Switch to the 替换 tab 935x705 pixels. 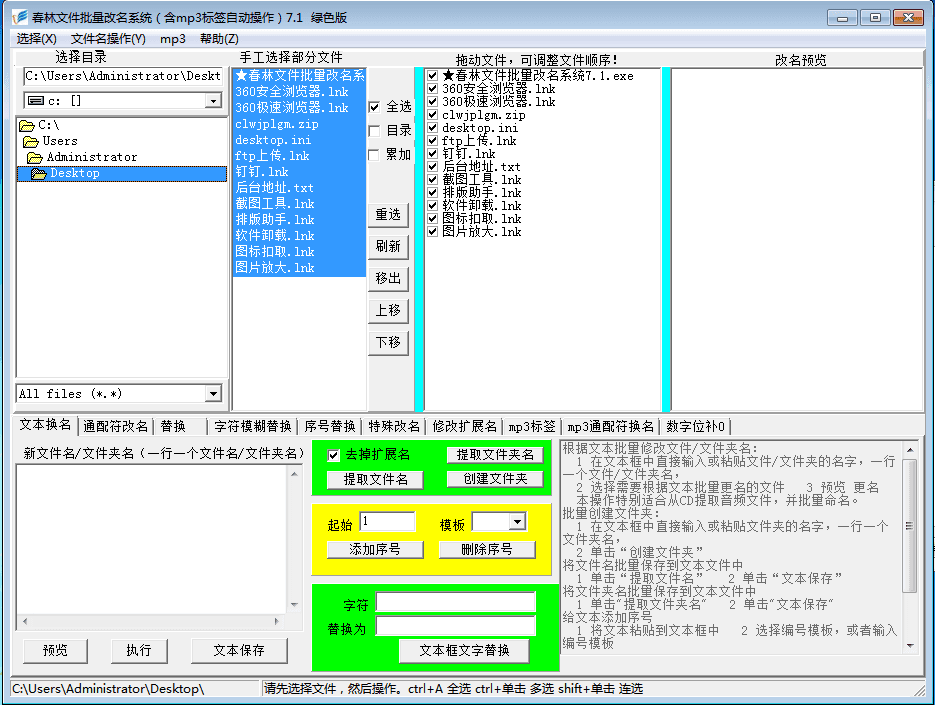[181, 426]
